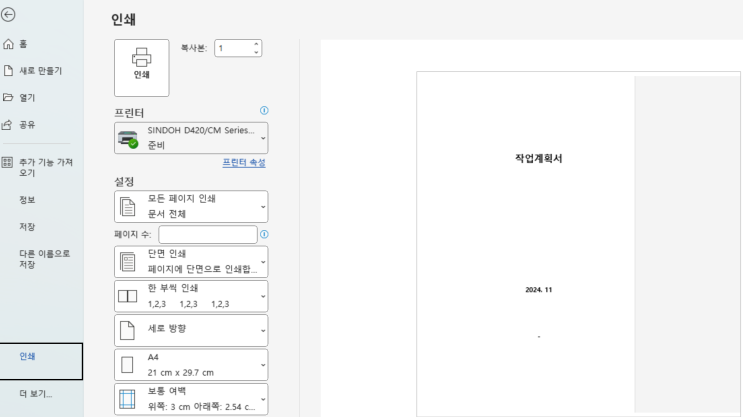Click the open folder icon in sidebar
The width and height of the screenshot is (743, 417).
coord(8,97)
